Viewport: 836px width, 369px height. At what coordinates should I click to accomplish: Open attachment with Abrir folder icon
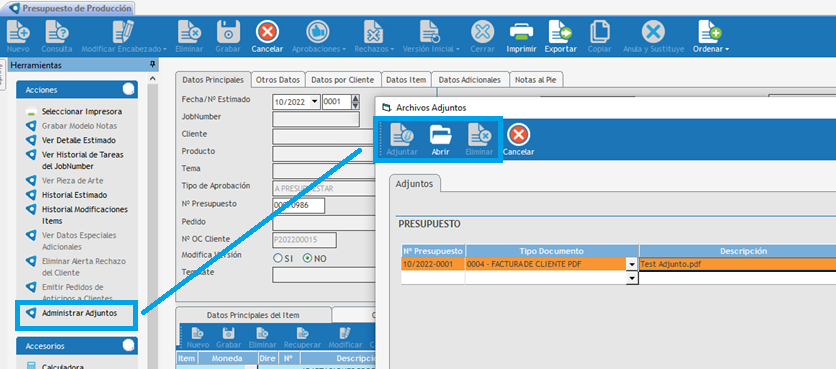441,135
